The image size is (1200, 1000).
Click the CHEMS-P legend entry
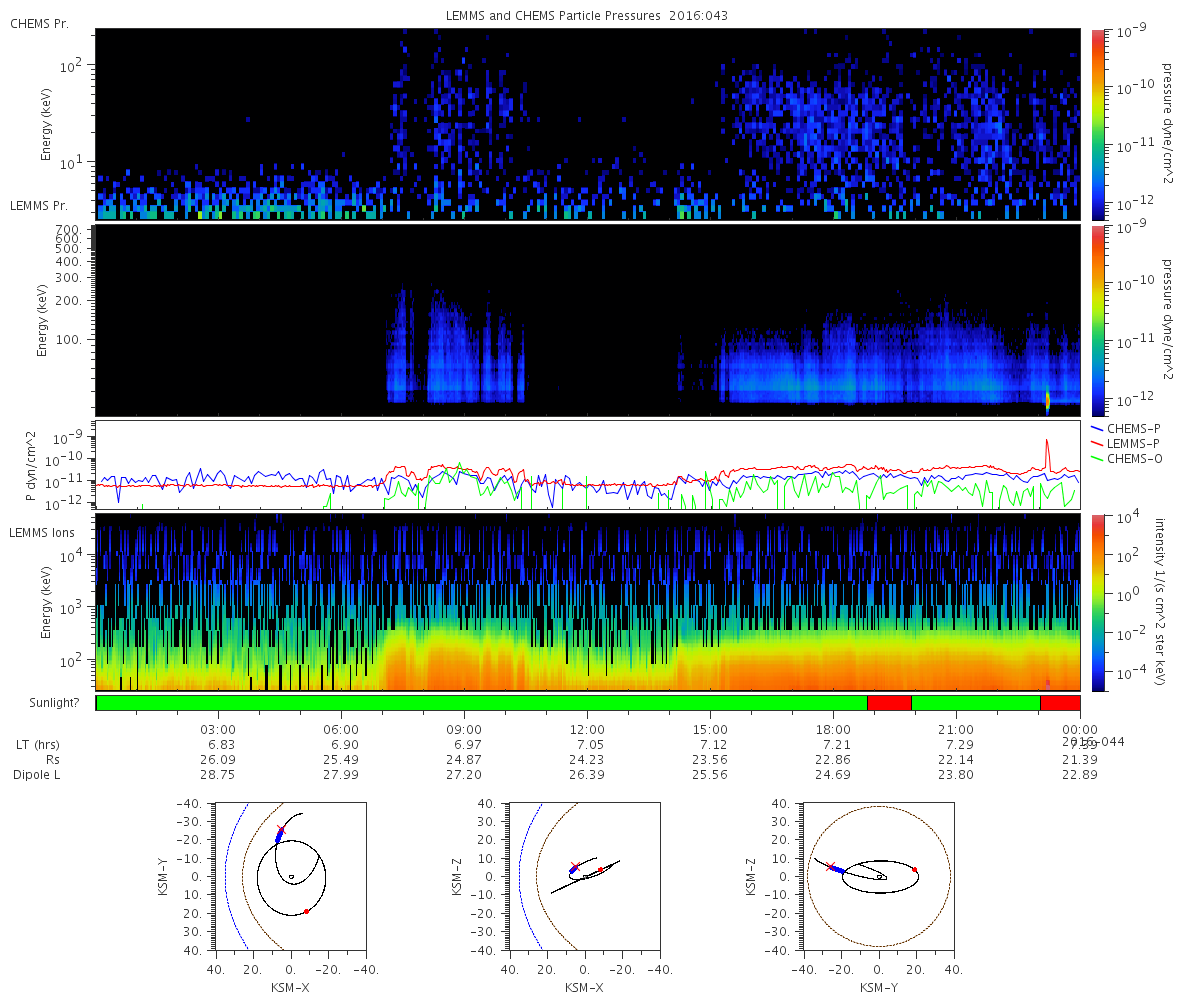pos(1128,428)
